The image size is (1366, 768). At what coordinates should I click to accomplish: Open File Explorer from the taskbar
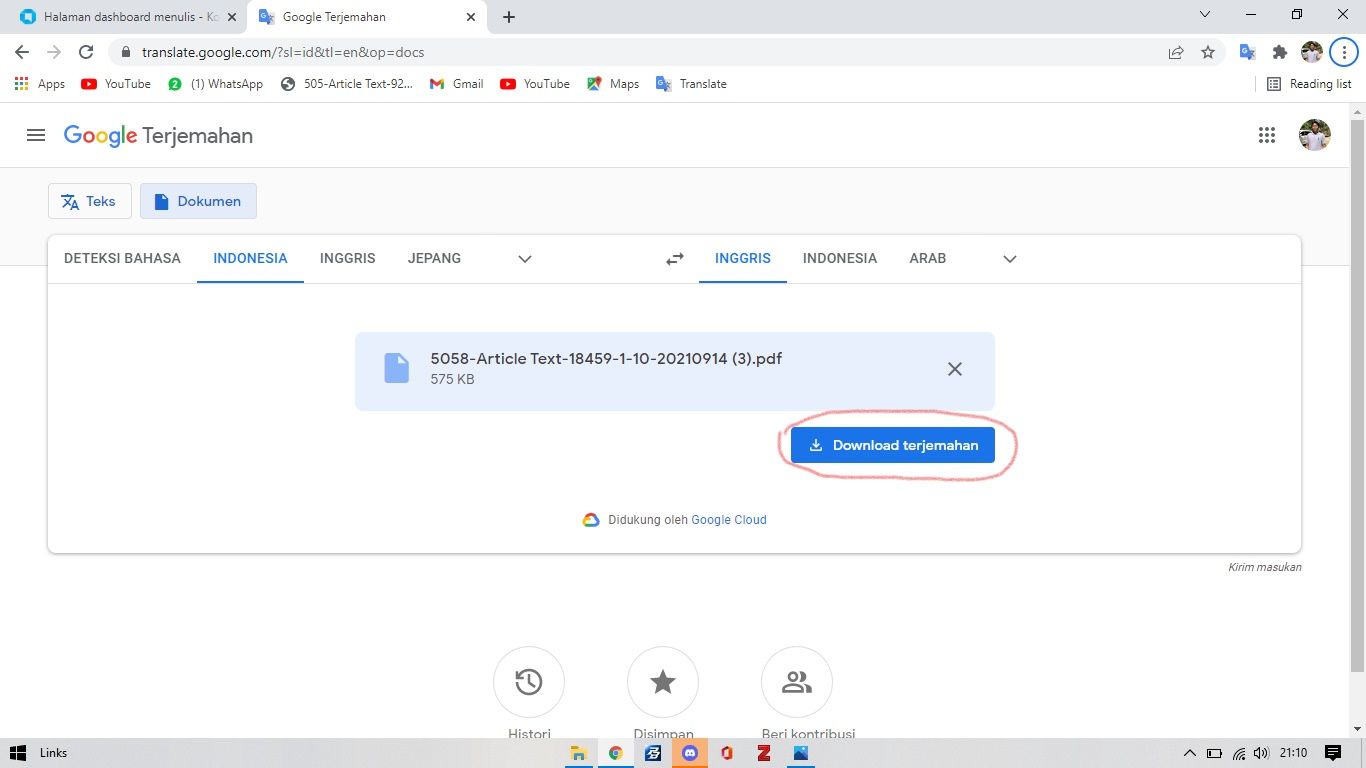[x=578, y=753]
